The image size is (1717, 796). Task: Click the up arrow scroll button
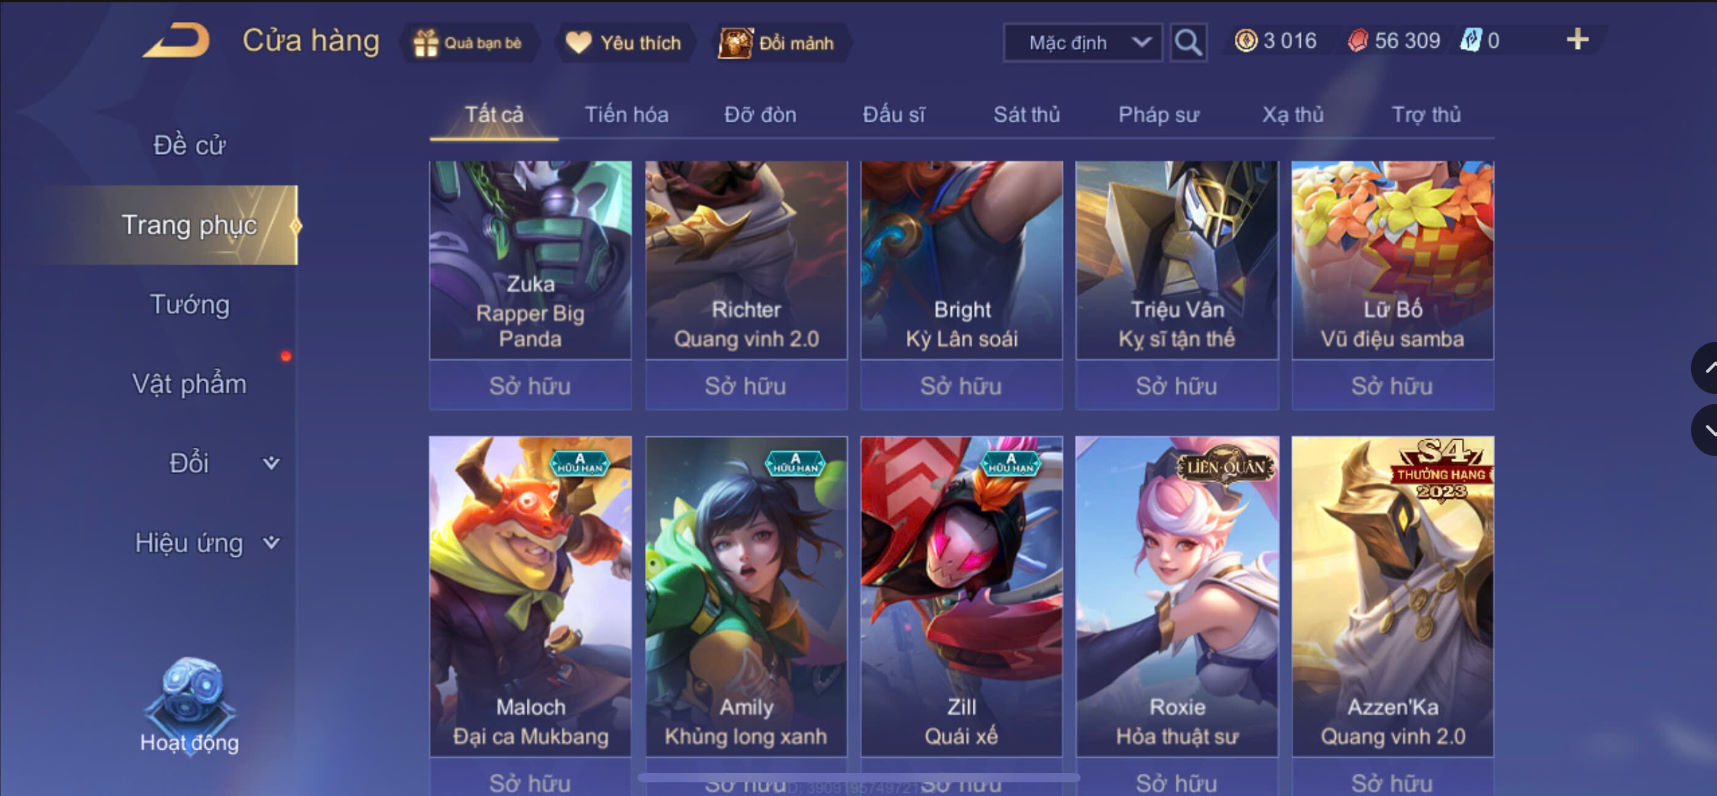click(x=1704, y=368)
